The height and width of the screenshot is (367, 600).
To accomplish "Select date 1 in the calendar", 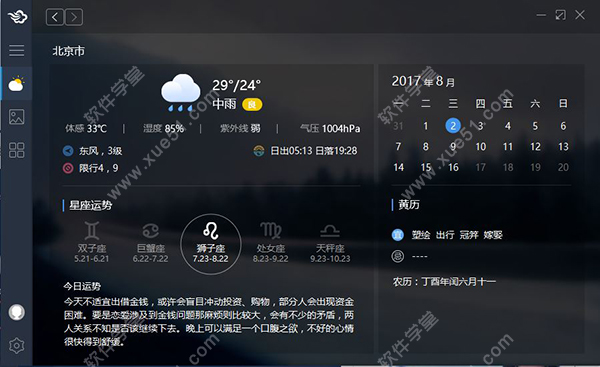I will [426, 126].
